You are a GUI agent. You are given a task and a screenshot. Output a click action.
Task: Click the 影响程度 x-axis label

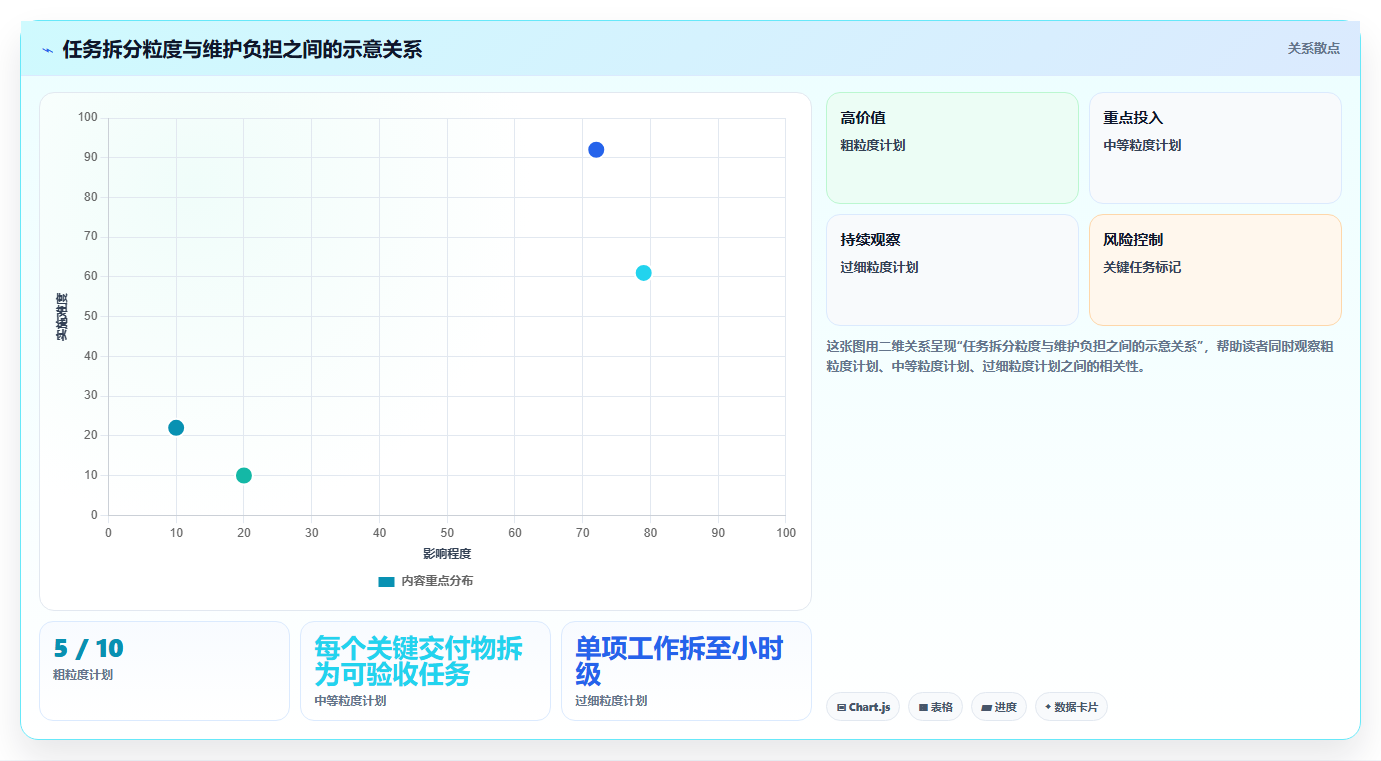447,553
